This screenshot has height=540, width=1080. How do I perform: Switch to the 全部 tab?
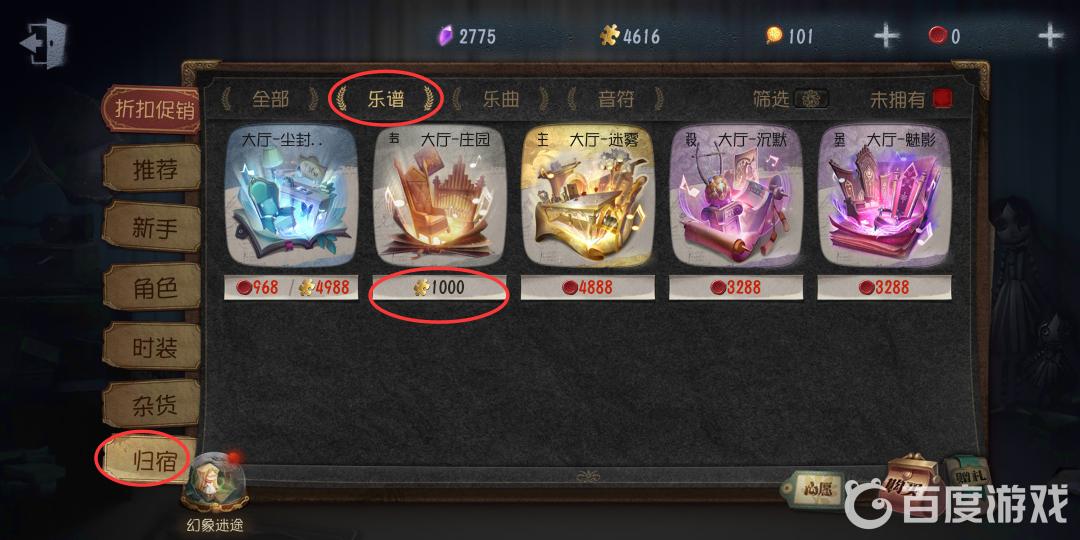pyautogui.click(x=270, y=99)
